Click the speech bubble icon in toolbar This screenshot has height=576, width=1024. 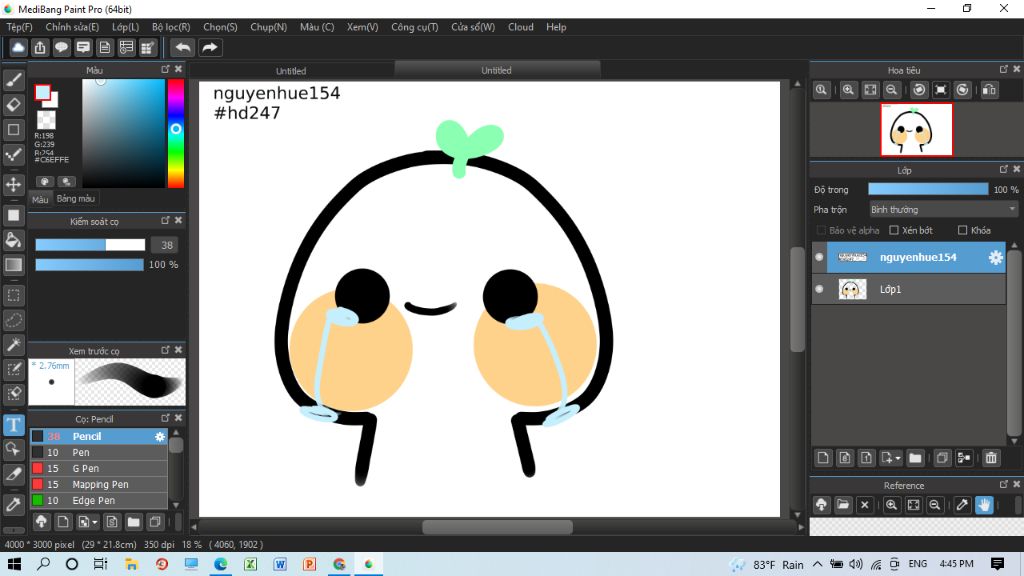[x=61, y=48]
